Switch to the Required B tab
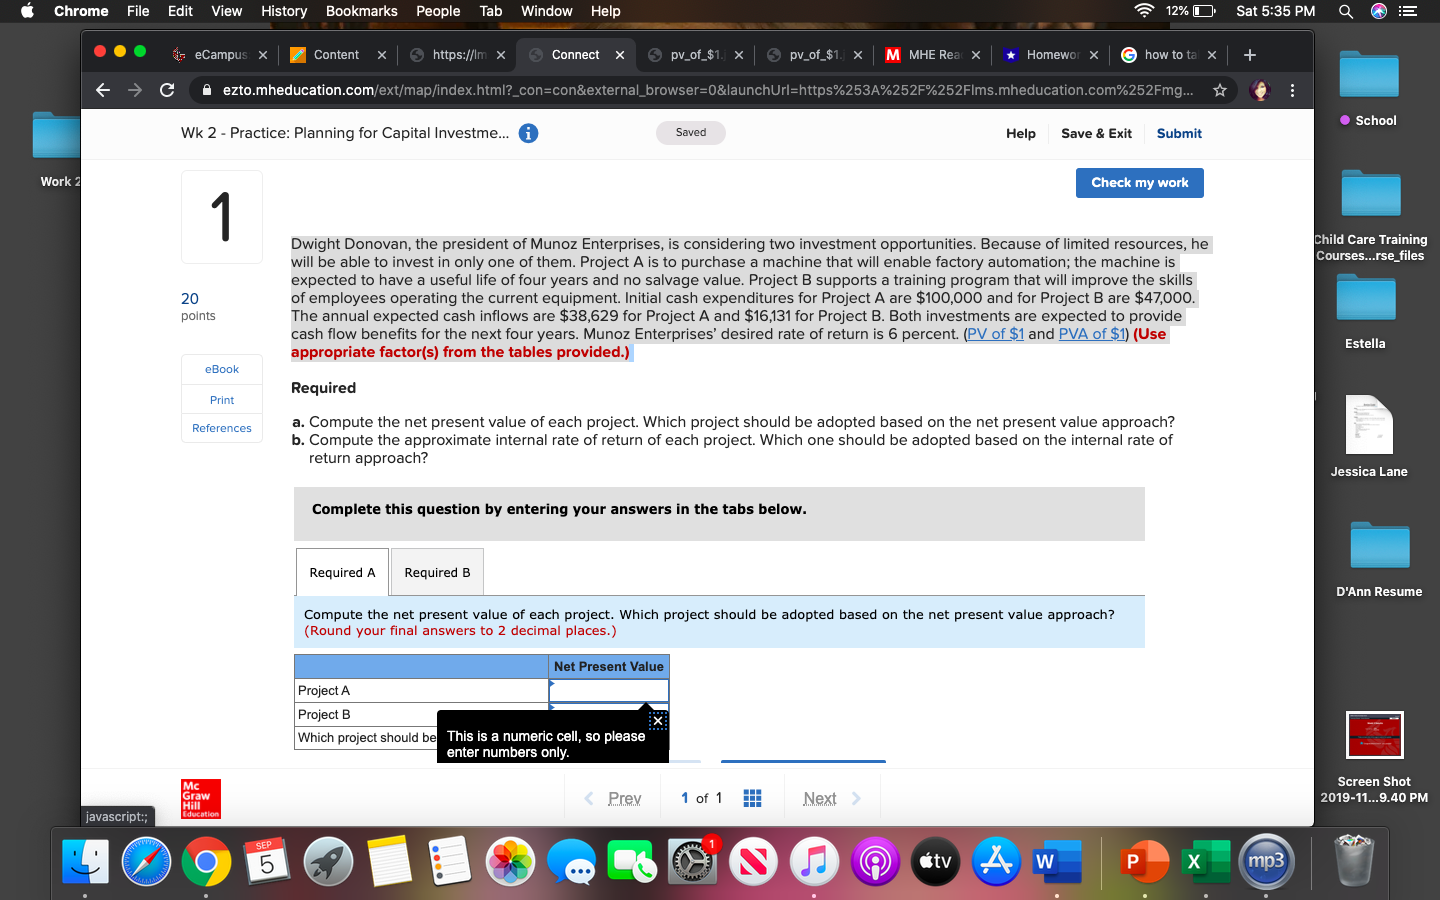 point(437,572)
